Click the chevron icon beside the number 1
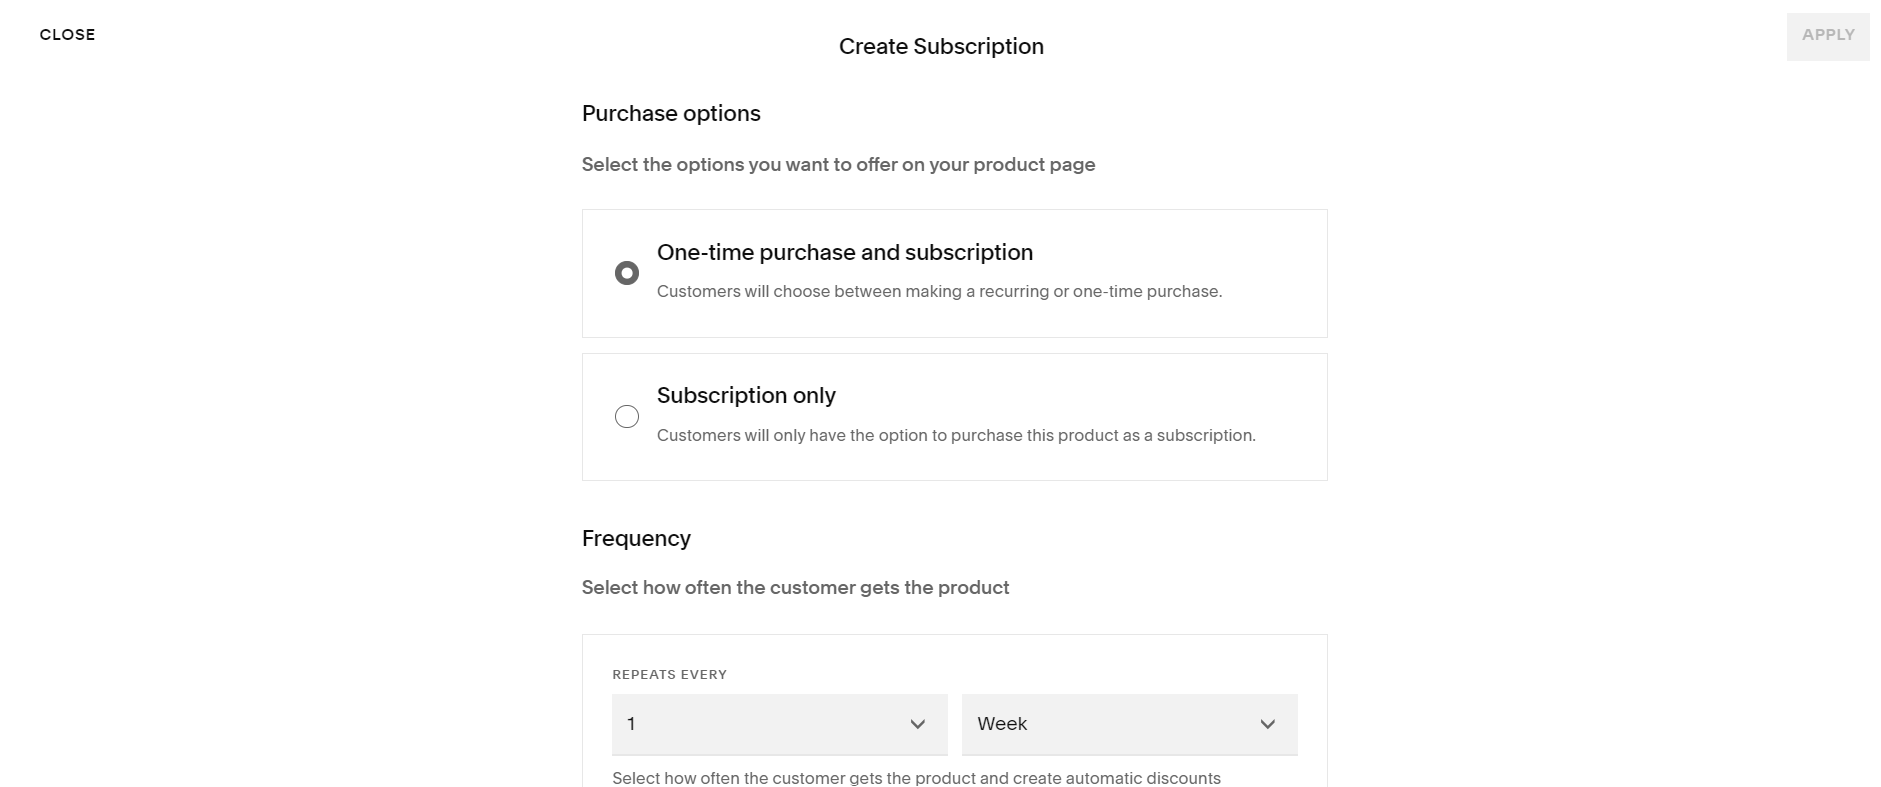Screen dimensions: 1881x787 point(918,724)
